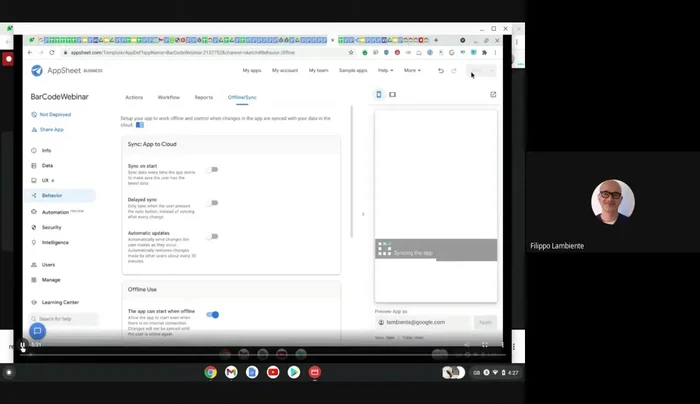
Task: Disable 'The app can start when offline'
Action: [212, 315]
